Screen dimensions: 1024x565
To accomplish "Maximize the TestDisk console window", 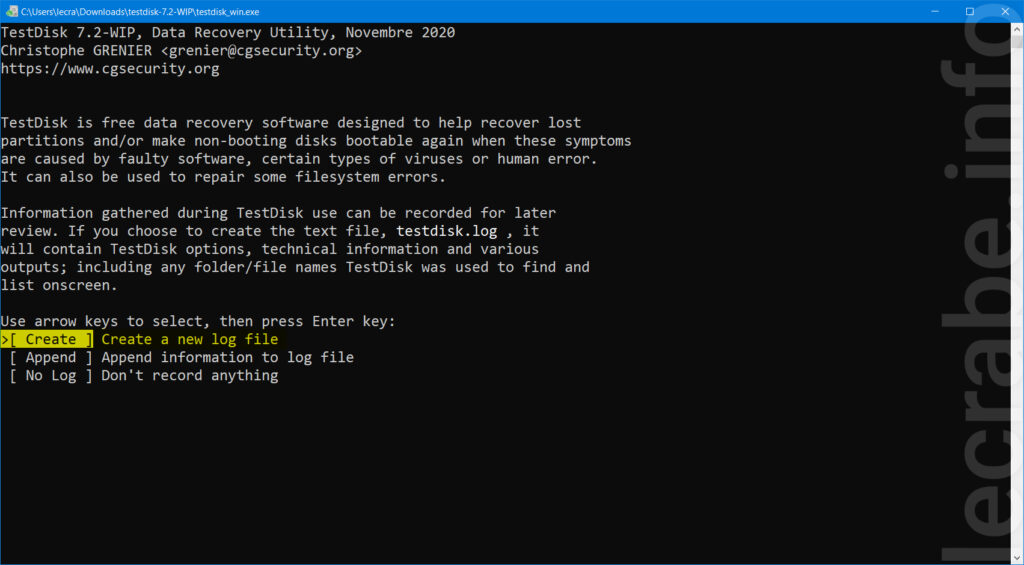I will click(x=970, y=11).
